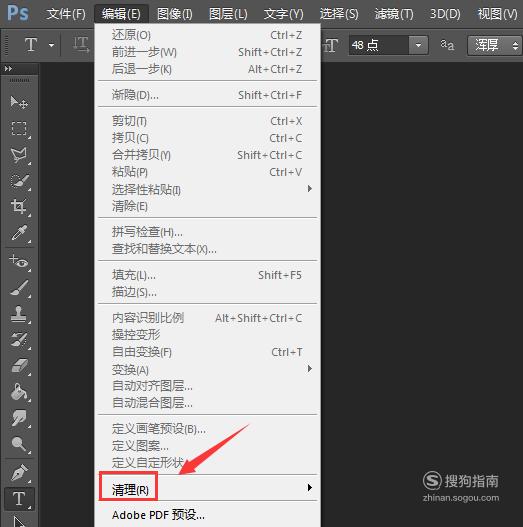Image resolution: width=523 pixels, height=527 pixels.
Task: Select the Path Selection tool
Action: pos(19,521)
